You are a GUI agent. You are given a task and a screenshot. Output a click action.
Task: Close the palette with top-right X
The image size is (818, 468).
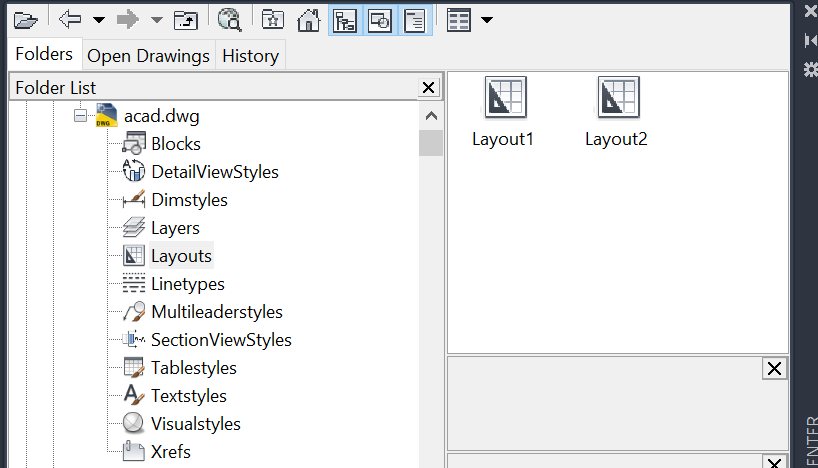(810, 10)
